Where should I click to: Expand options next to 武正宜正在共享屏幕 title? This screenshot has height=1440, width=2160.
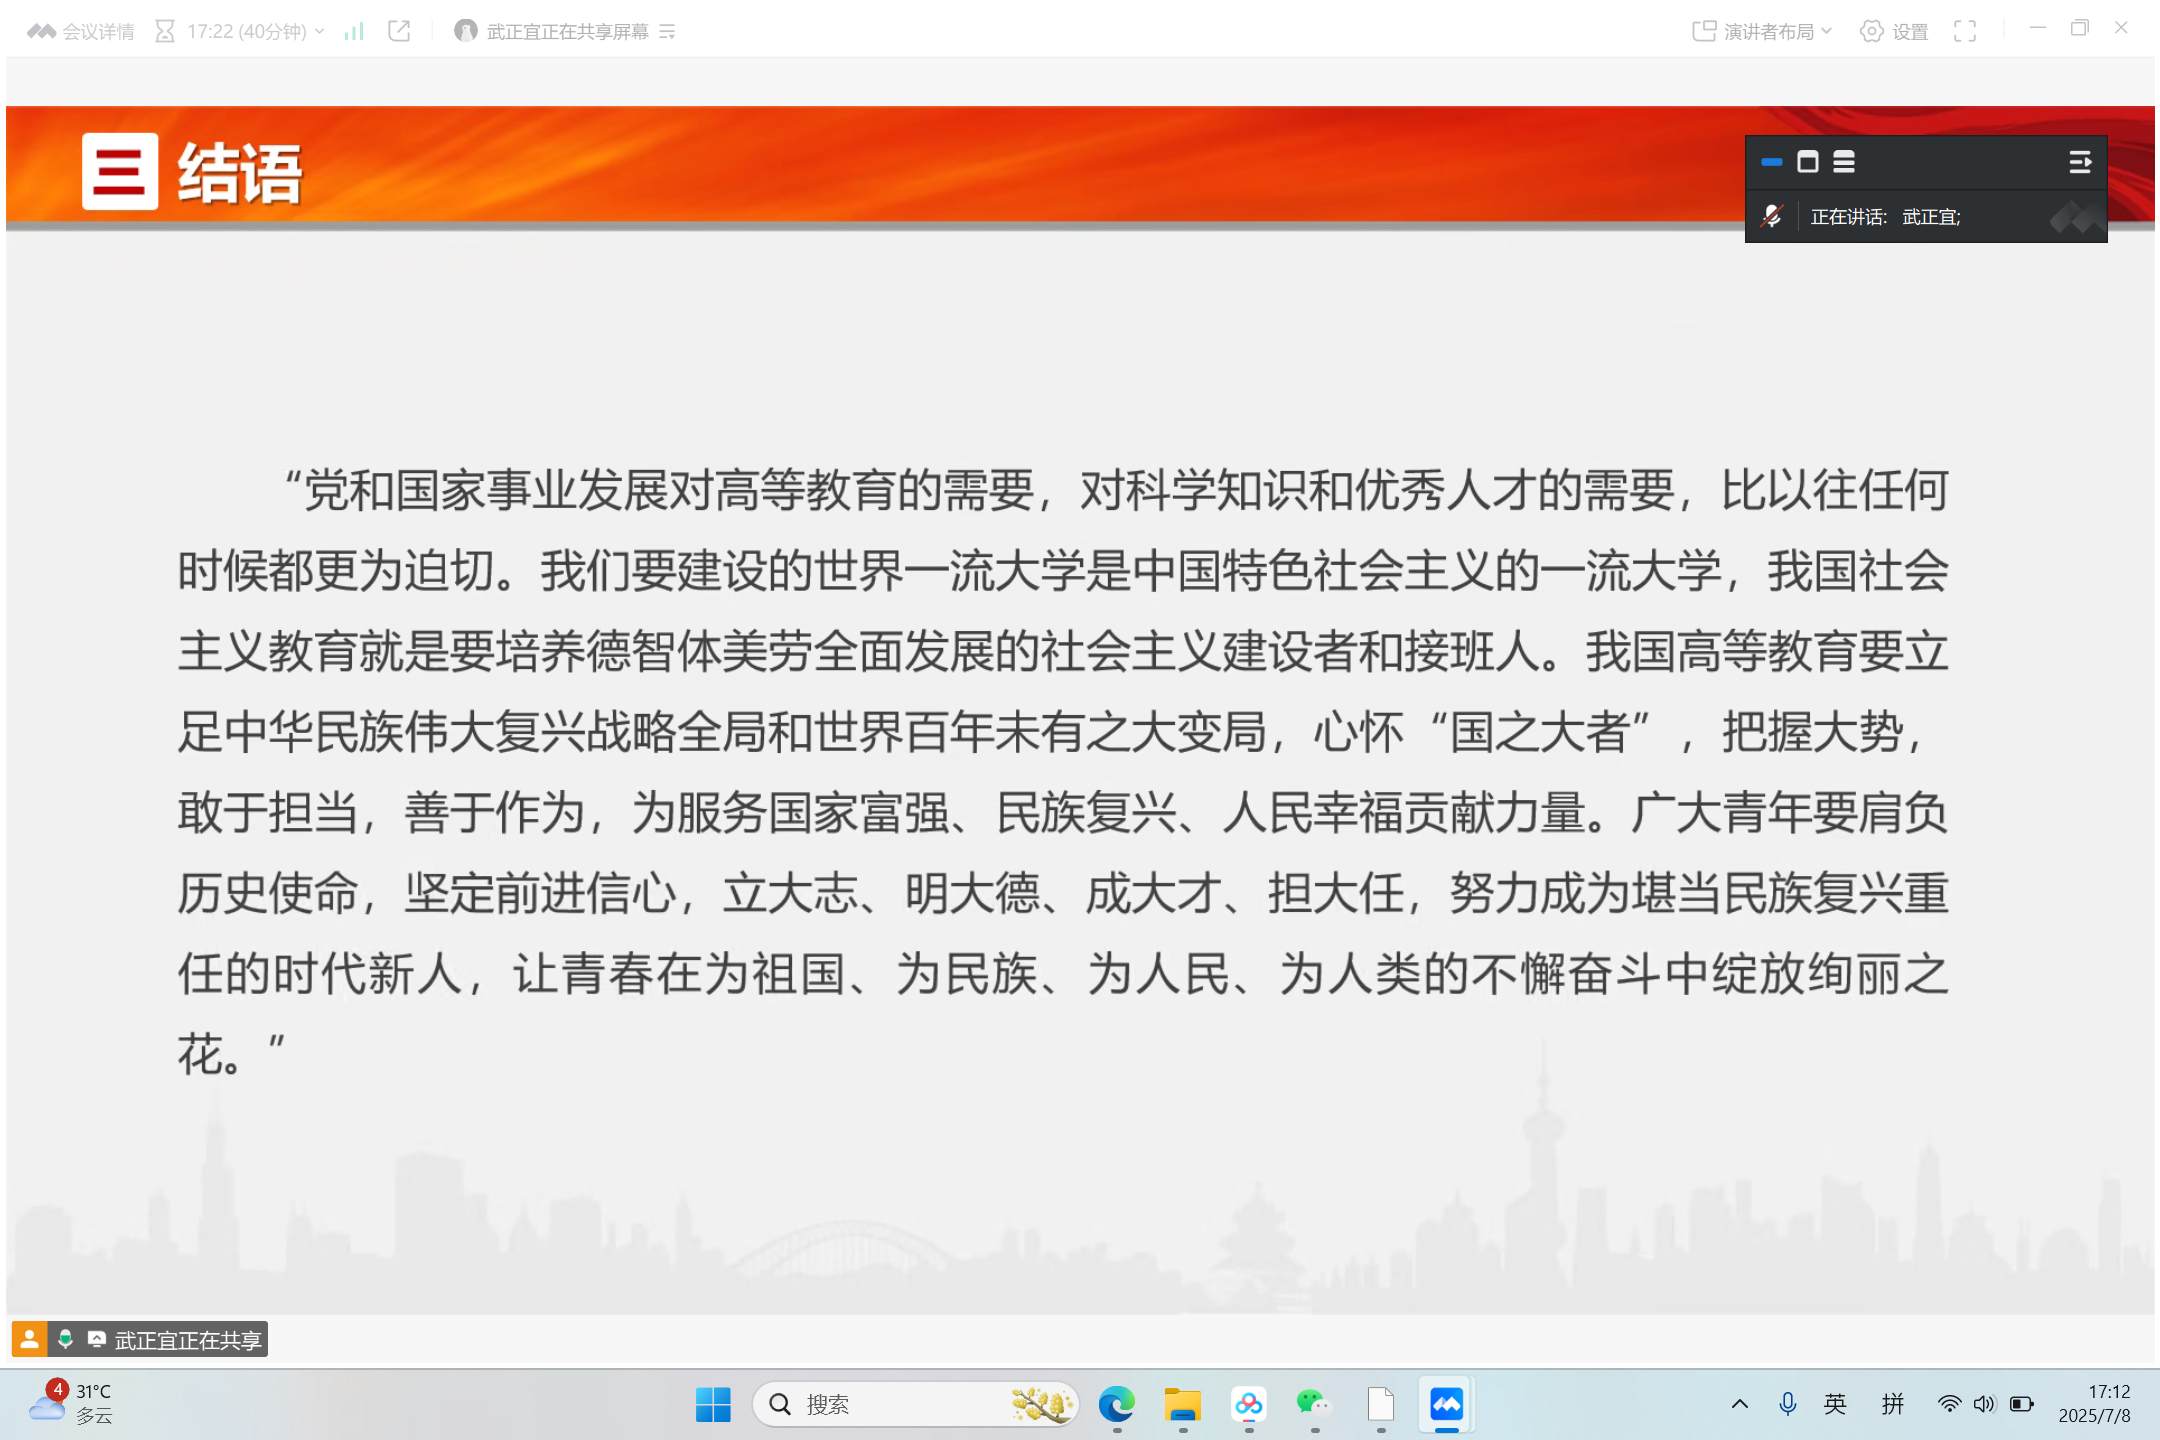point(667,32)
